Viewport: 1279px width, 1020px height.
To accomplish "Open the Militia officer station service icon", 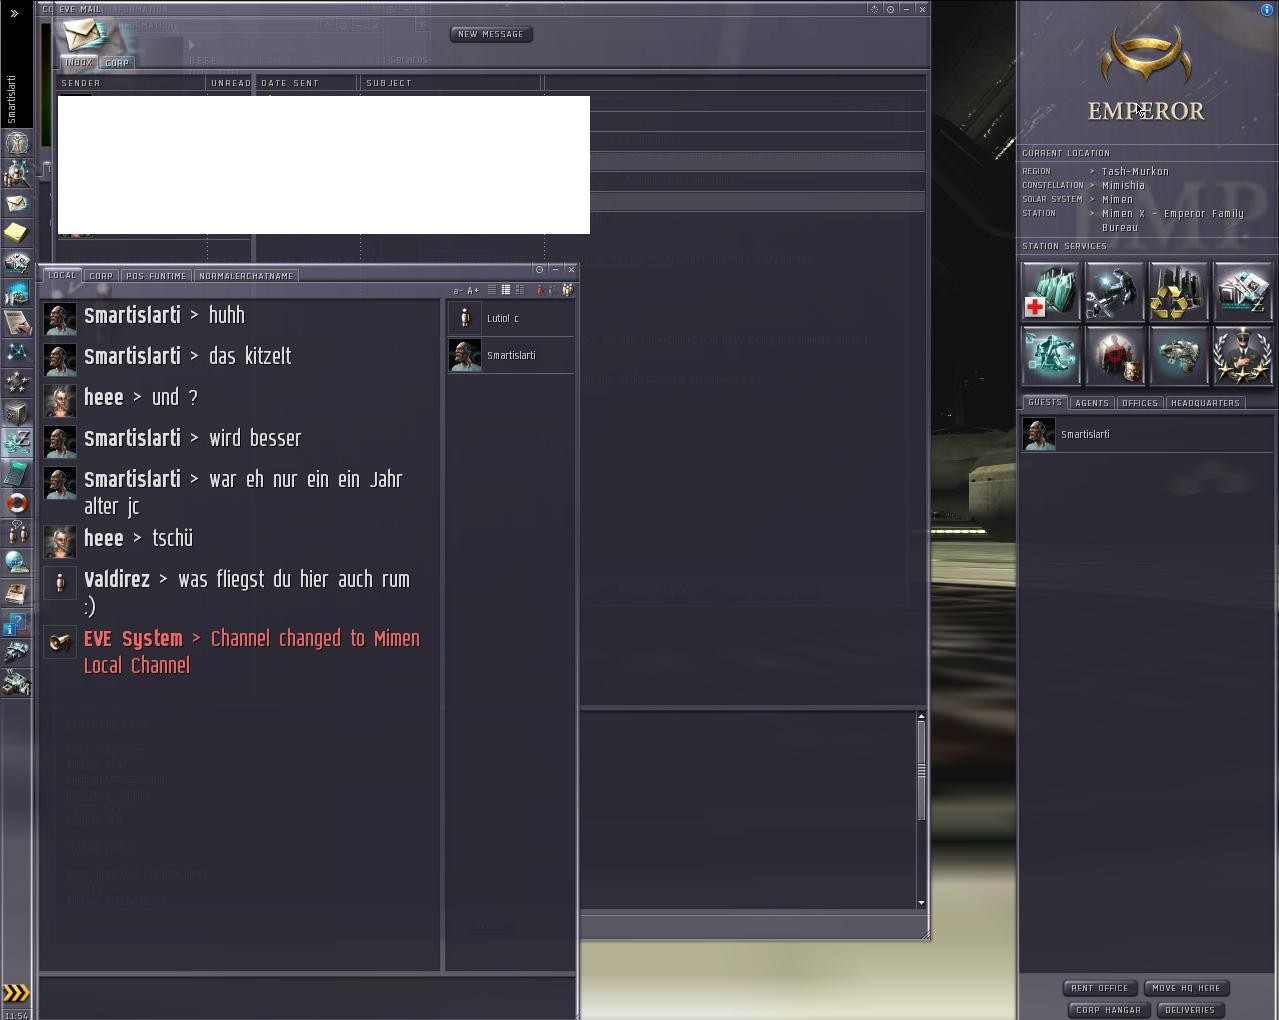I will point(1243,355).
